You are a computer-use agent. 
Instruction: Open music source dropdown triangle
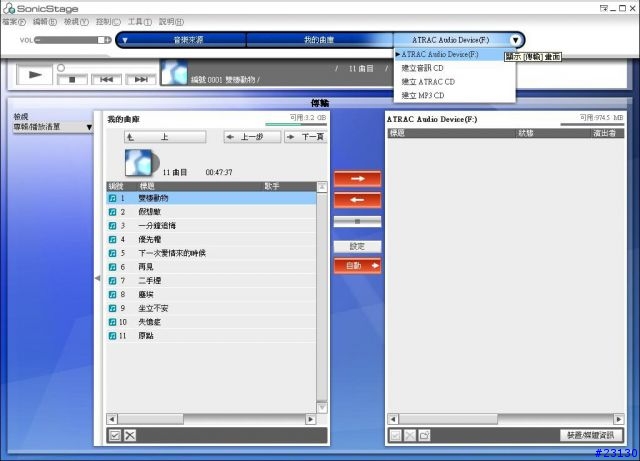(x=125, y=40)
